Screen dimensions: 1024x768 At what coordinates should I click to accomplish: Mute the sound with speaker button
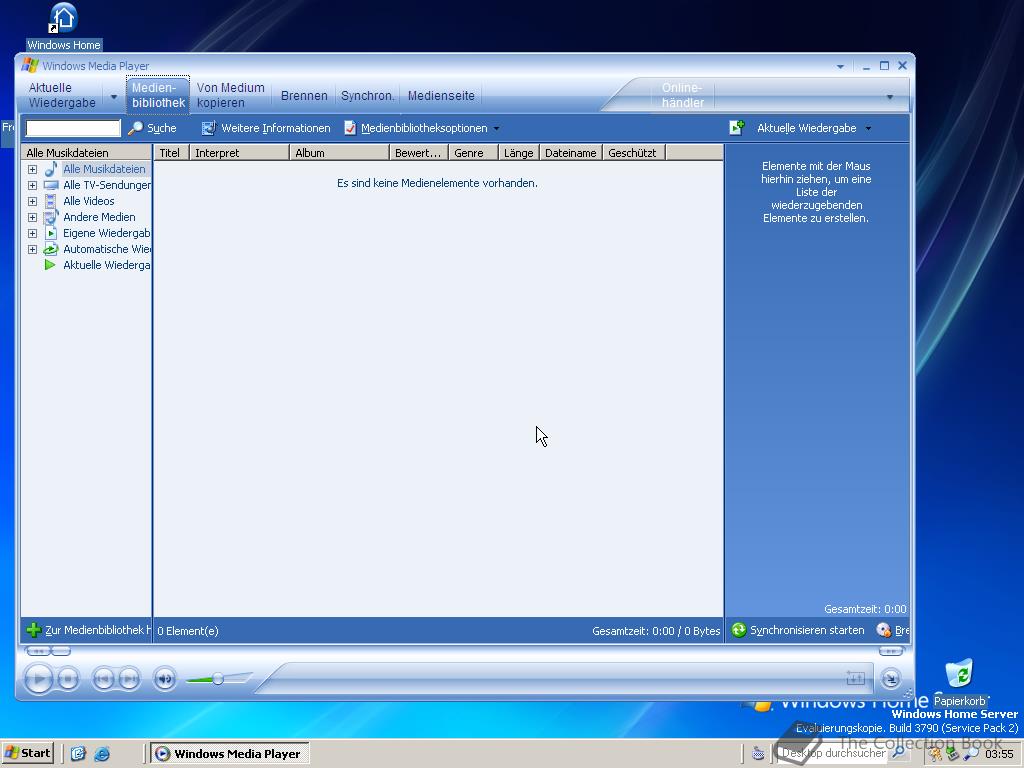coord(165,679)
